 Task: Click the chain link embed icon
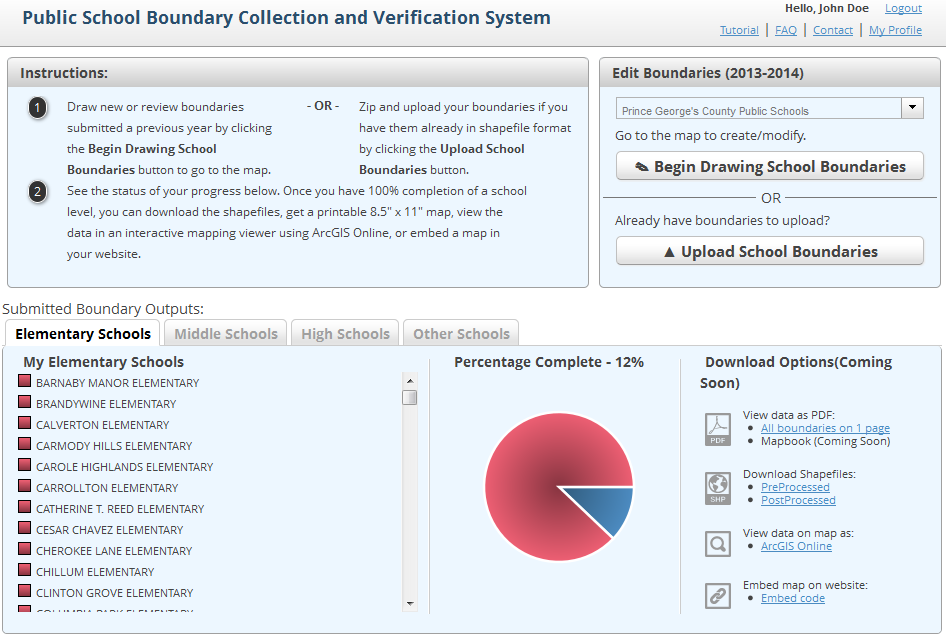717,596
